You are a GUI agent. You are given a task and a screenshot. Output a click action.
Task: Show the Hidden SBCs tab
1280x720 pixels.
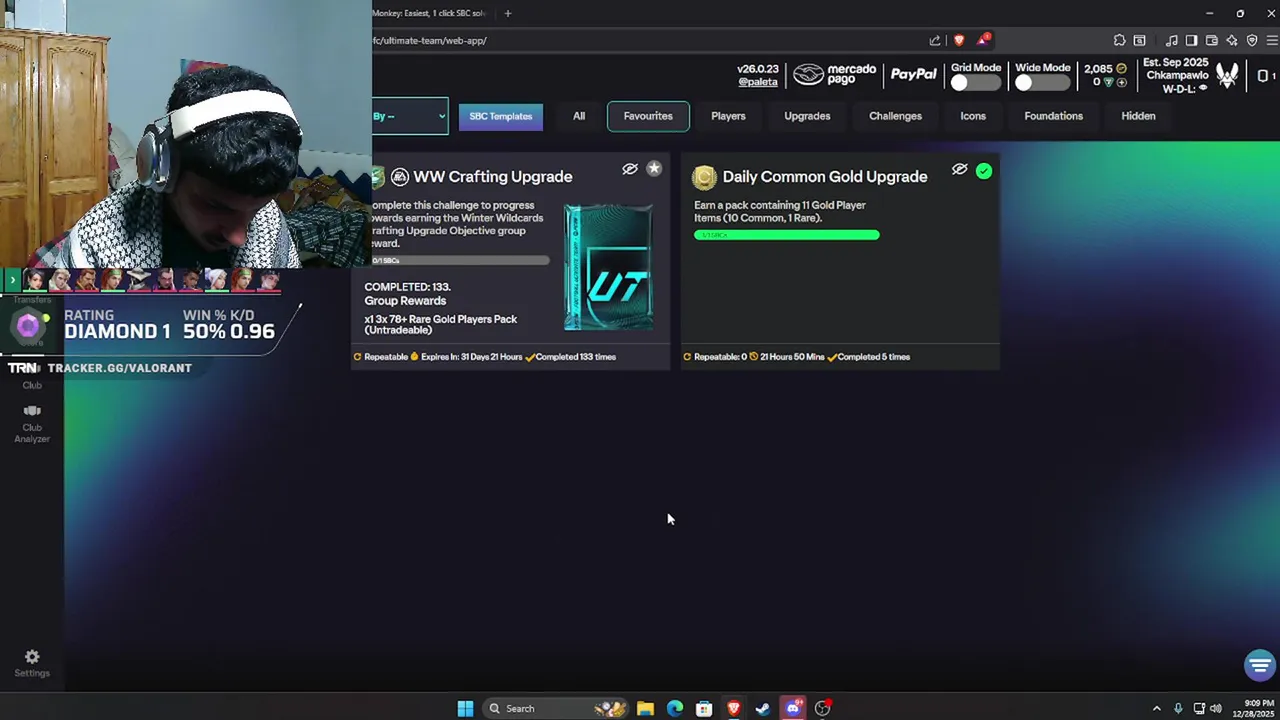[x=1138, y=116]
